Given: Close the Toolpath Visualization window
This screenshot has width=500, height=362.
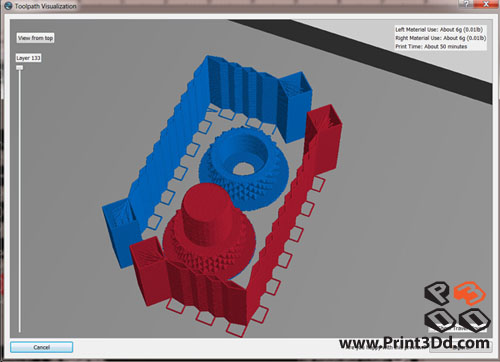Looking at the screenshot, I should click(x=486, y=4).
